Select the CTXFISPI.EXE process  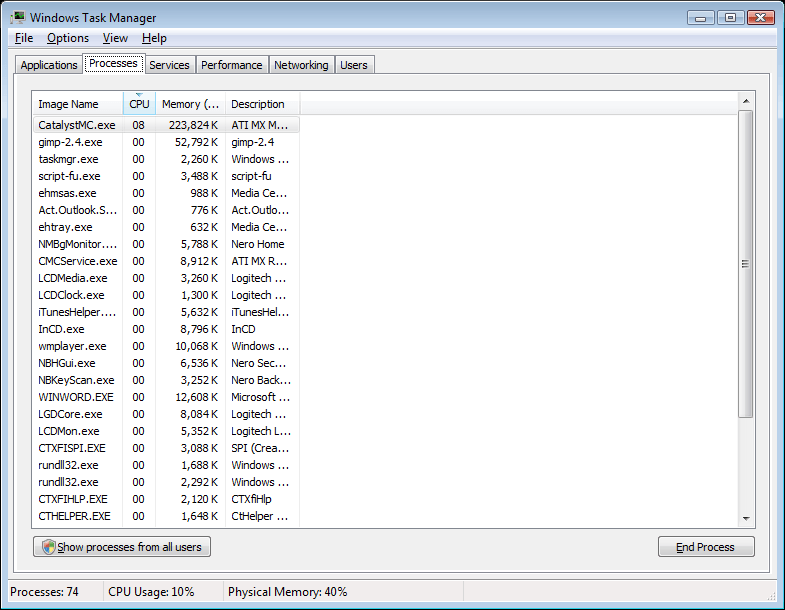(166, 449)
